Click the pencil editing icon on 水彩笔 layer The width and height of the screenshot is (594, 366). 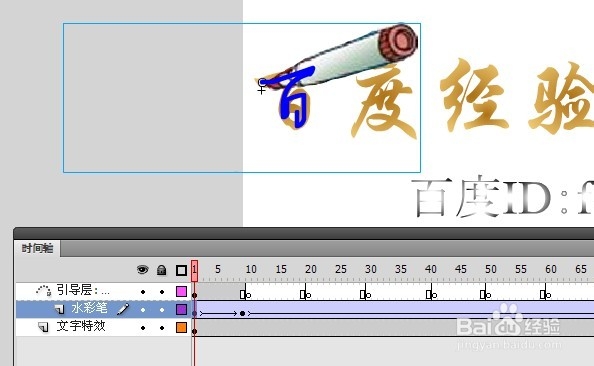(x=123, y=309)
